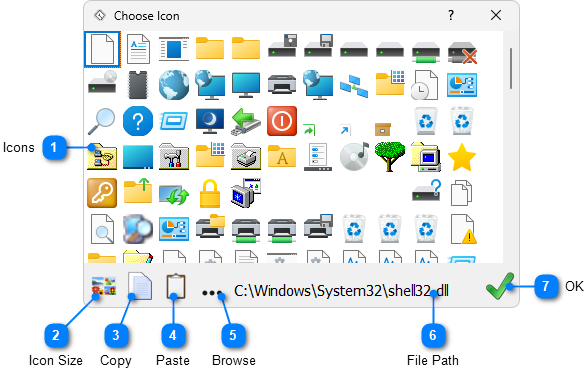Choose the two overlapping documents icon

click(x=461, y=193)
